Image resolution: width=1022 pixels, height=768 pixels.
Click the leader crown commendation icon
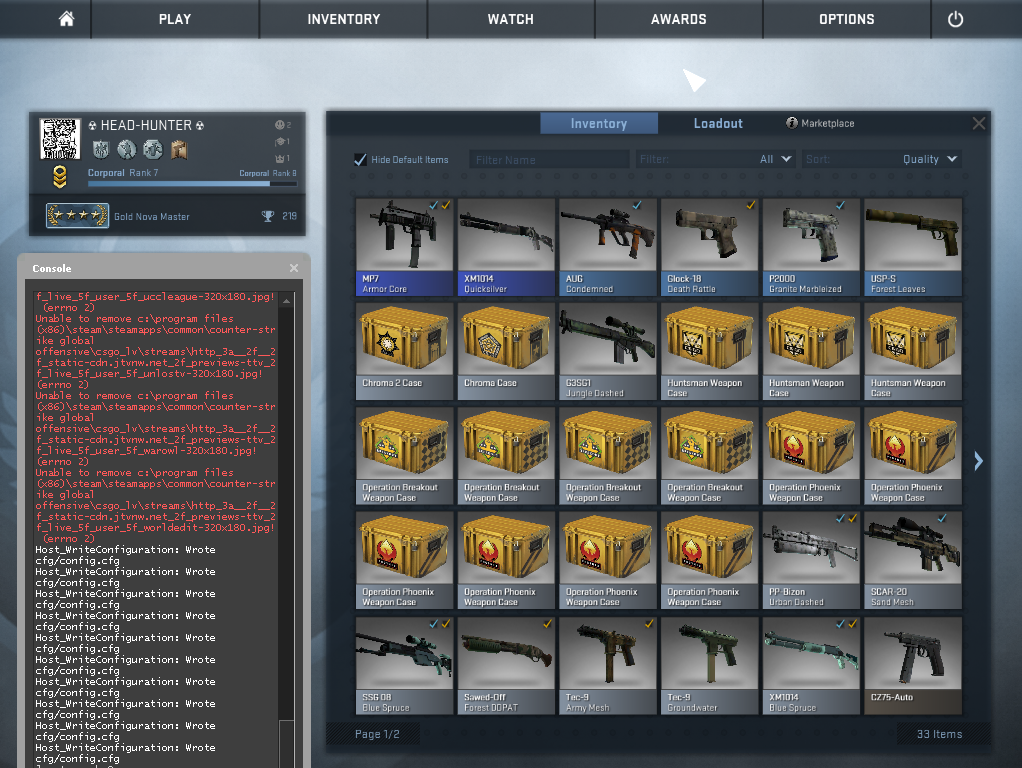click(x=280, y=158)
